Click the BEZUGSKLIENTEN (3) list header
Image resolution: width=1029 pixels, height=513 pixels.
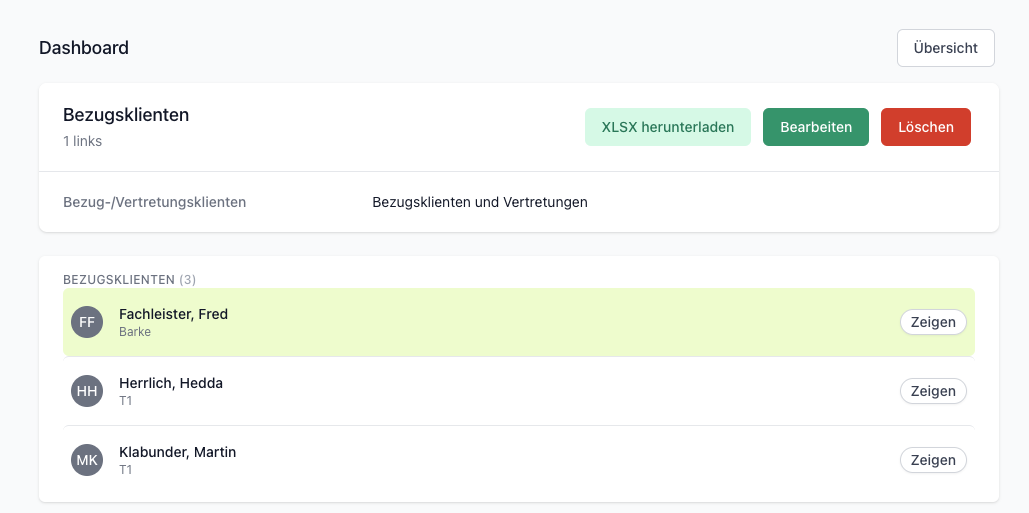point(129,280)
